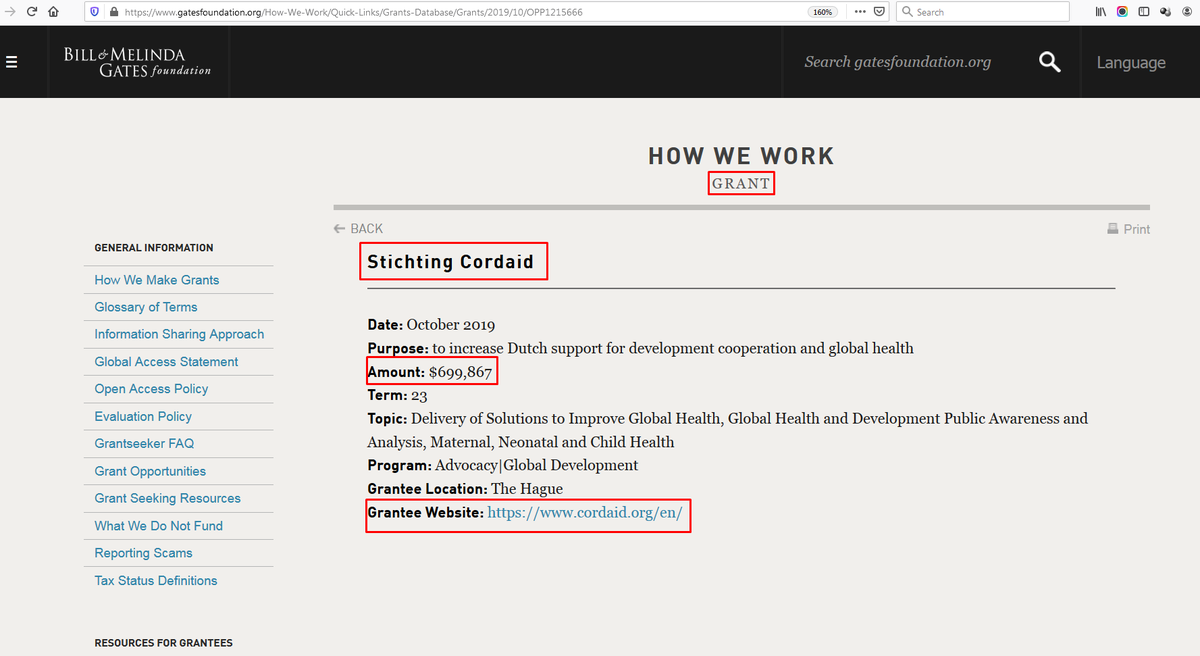Click the Bill & Melinda Gates Foundation logo

138,62
